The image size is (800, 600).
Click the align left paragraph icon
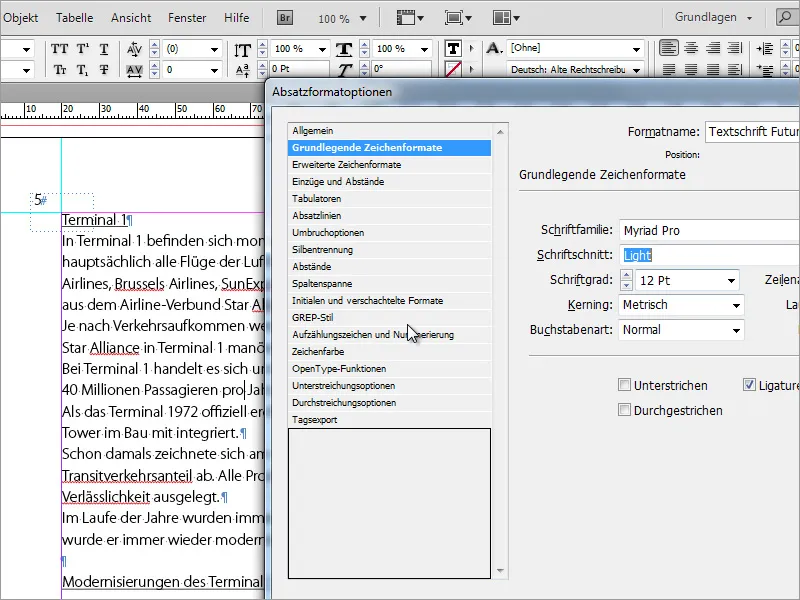[x=668, y=48]
